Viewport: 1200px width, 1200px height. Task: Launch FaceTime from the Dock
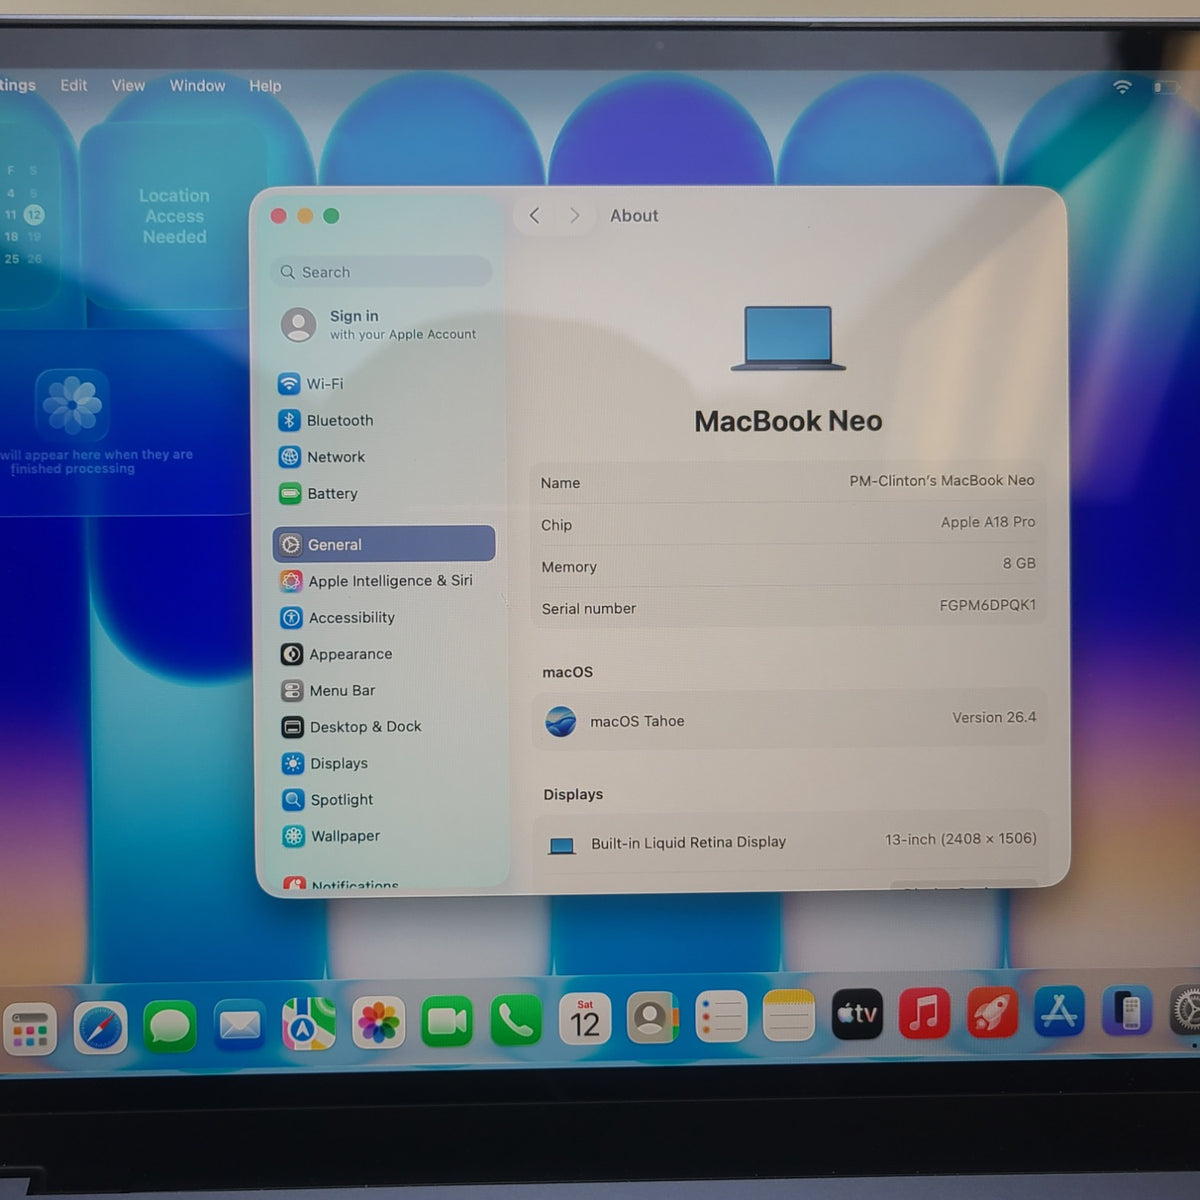coord(447,1021)
